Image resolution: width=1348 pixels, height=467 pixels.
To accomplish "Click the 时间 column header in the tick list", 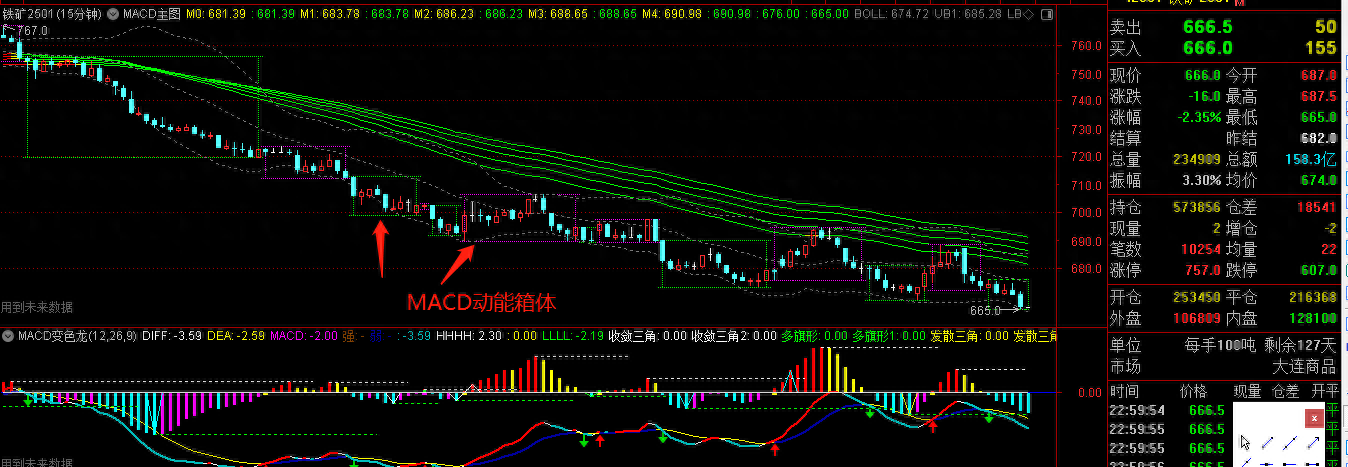I will coord(1126,390).
